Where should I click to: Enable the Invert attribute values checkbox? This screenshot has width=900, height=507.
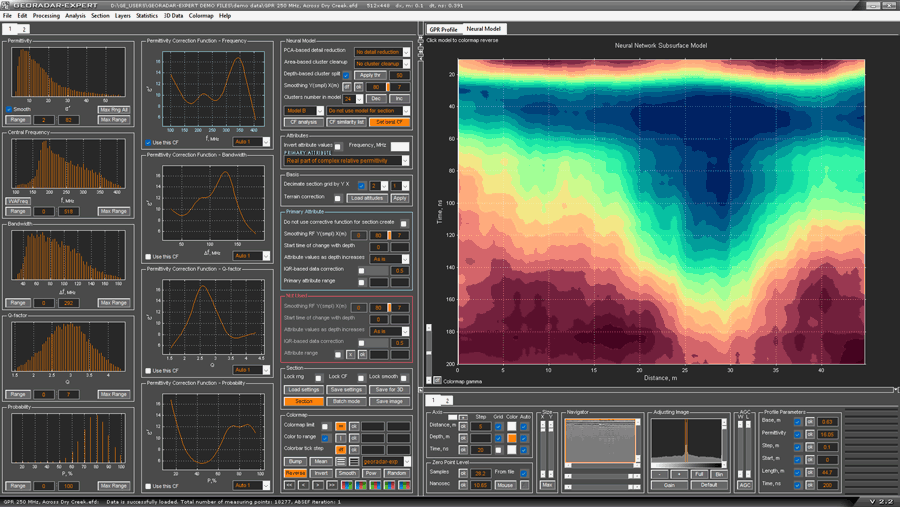pos(338,146)
